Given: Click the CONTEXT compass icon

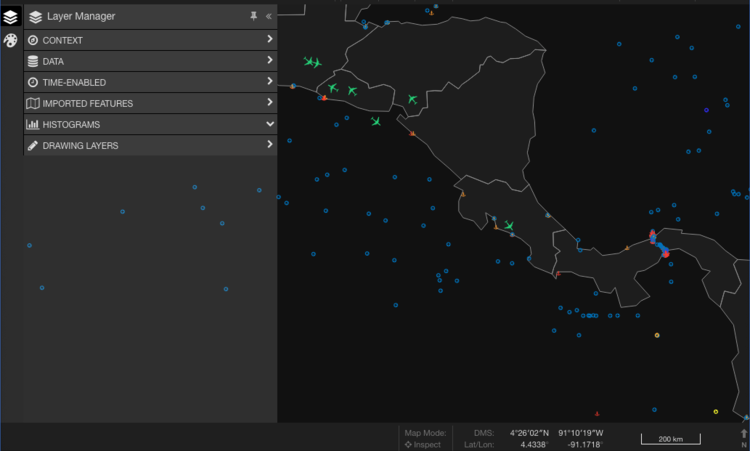Looking at the screenshot, I should click(33, 40).
